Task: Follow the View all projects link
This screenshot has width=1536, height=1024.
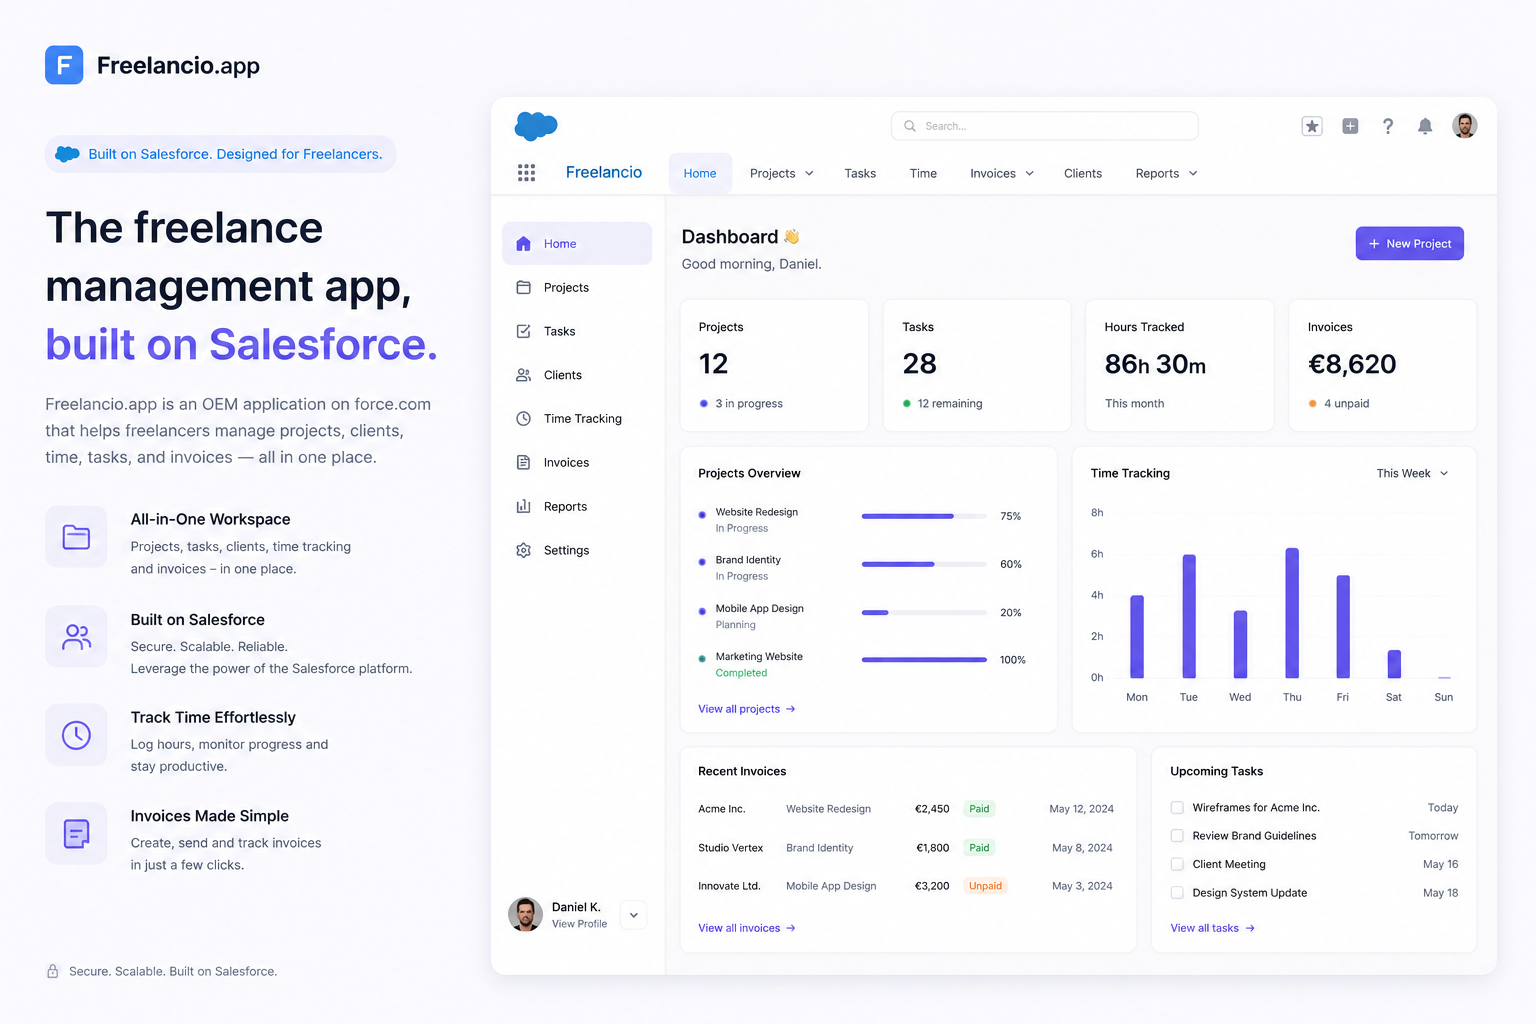Action: [x=747, y=709]
